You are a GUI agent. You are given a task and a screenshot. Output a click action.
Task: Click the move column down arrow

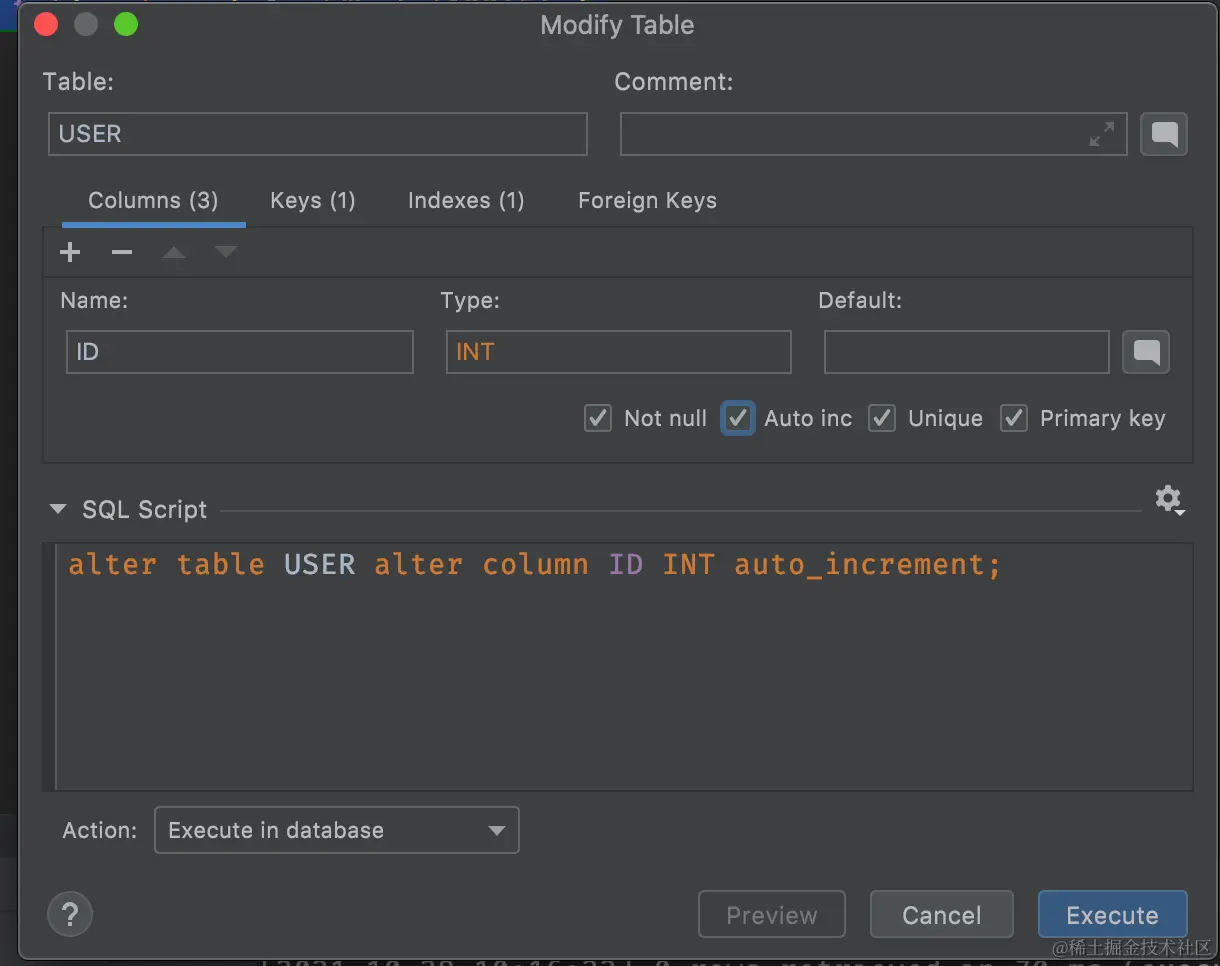pos(226,252)
